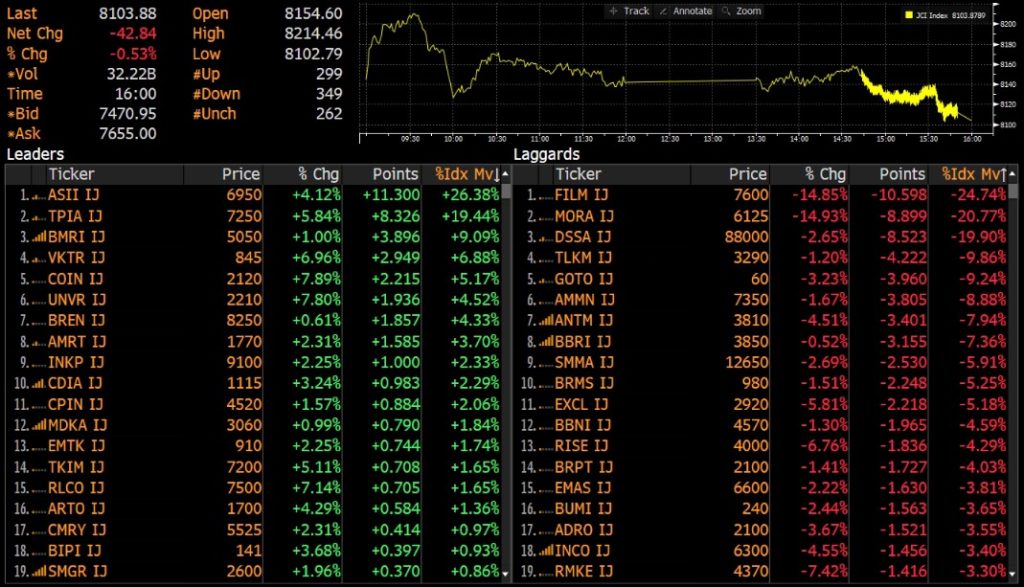
Task: Click volume bars icon beside MDKA IJ
Action: 39,426
